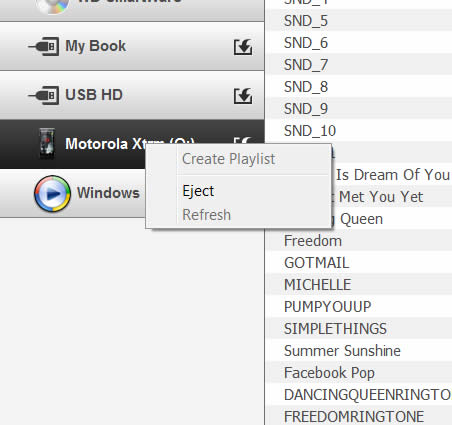Click the WD SmartWare disc icon
452x425 pixels.
(x=53, y=5)
